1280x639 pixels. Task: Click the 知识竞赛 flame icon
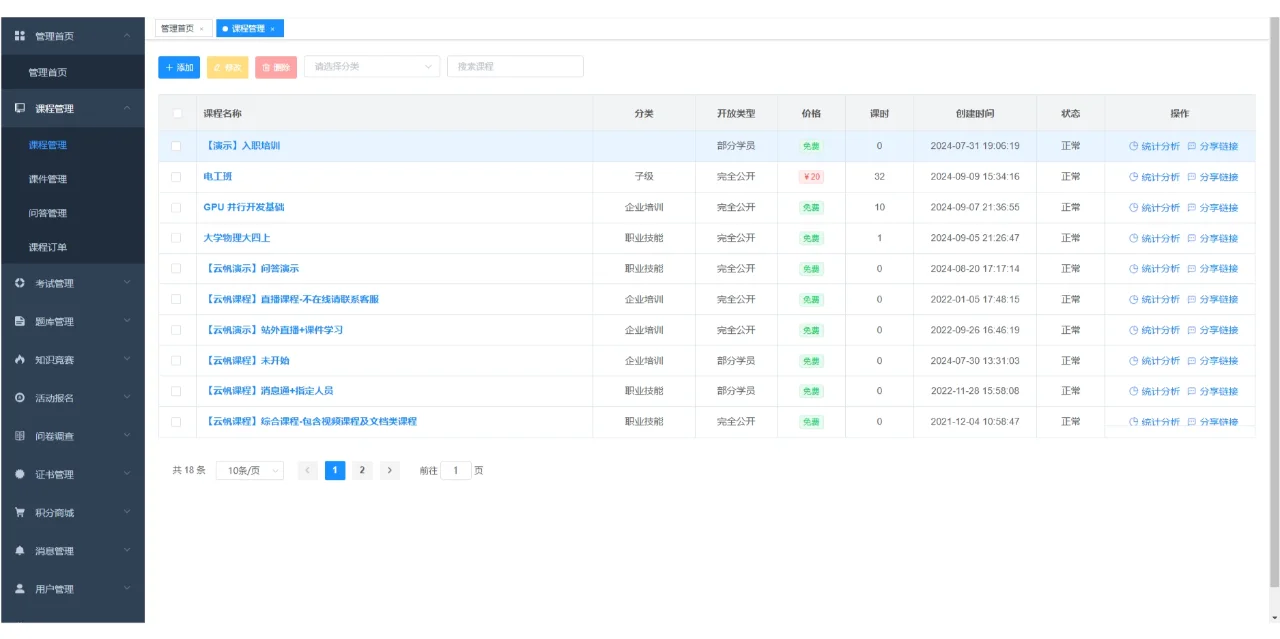coord(20,359)
